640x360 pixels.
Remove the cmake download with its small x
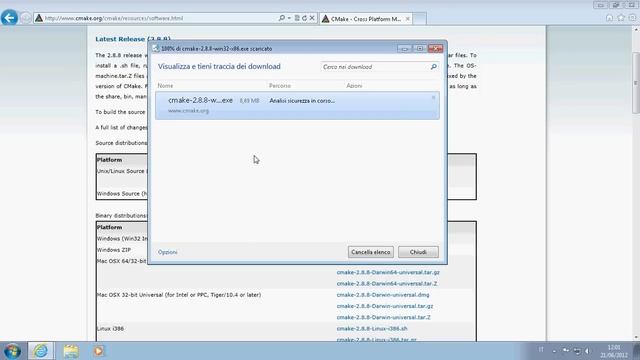point(433,98)
